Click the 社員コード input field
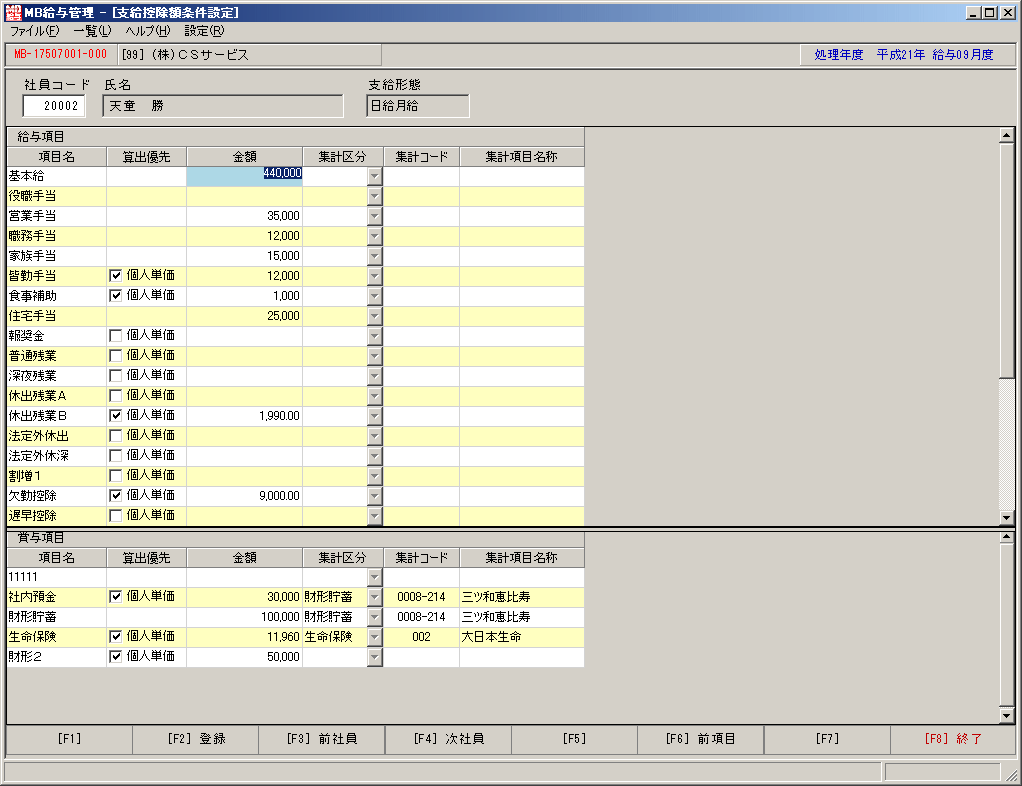Viewport: 1022px width, 786px height. pyautogui.click(x=54, y=106)
